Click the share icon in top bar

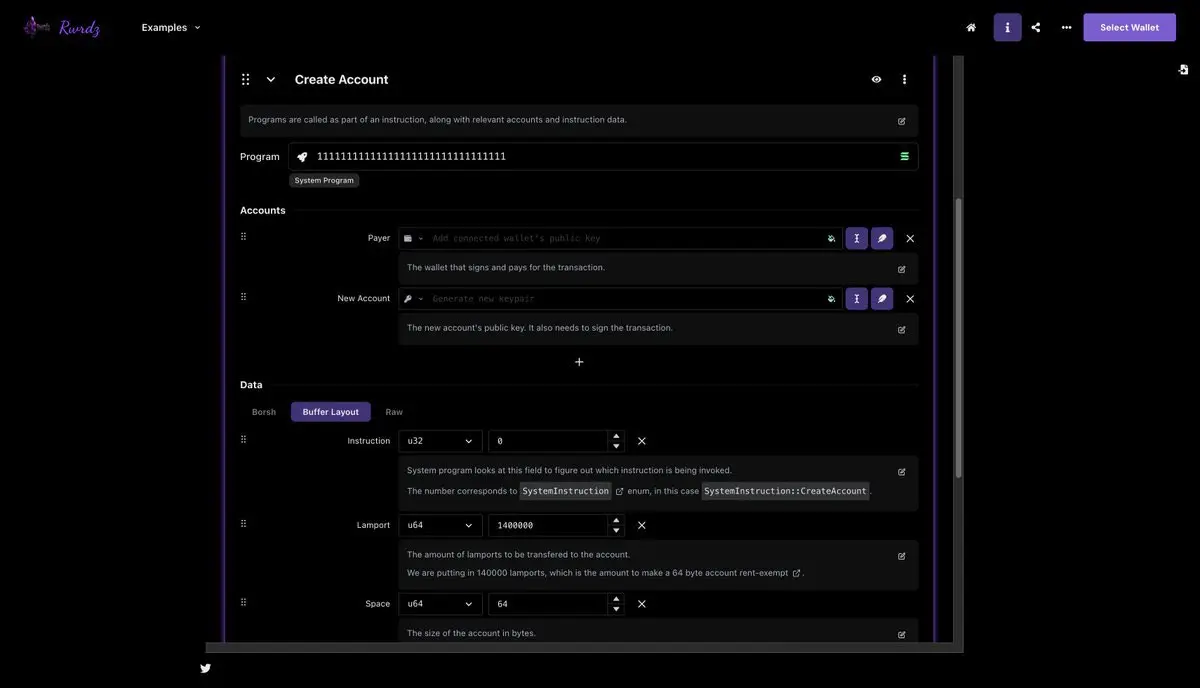pos(1036,27)
